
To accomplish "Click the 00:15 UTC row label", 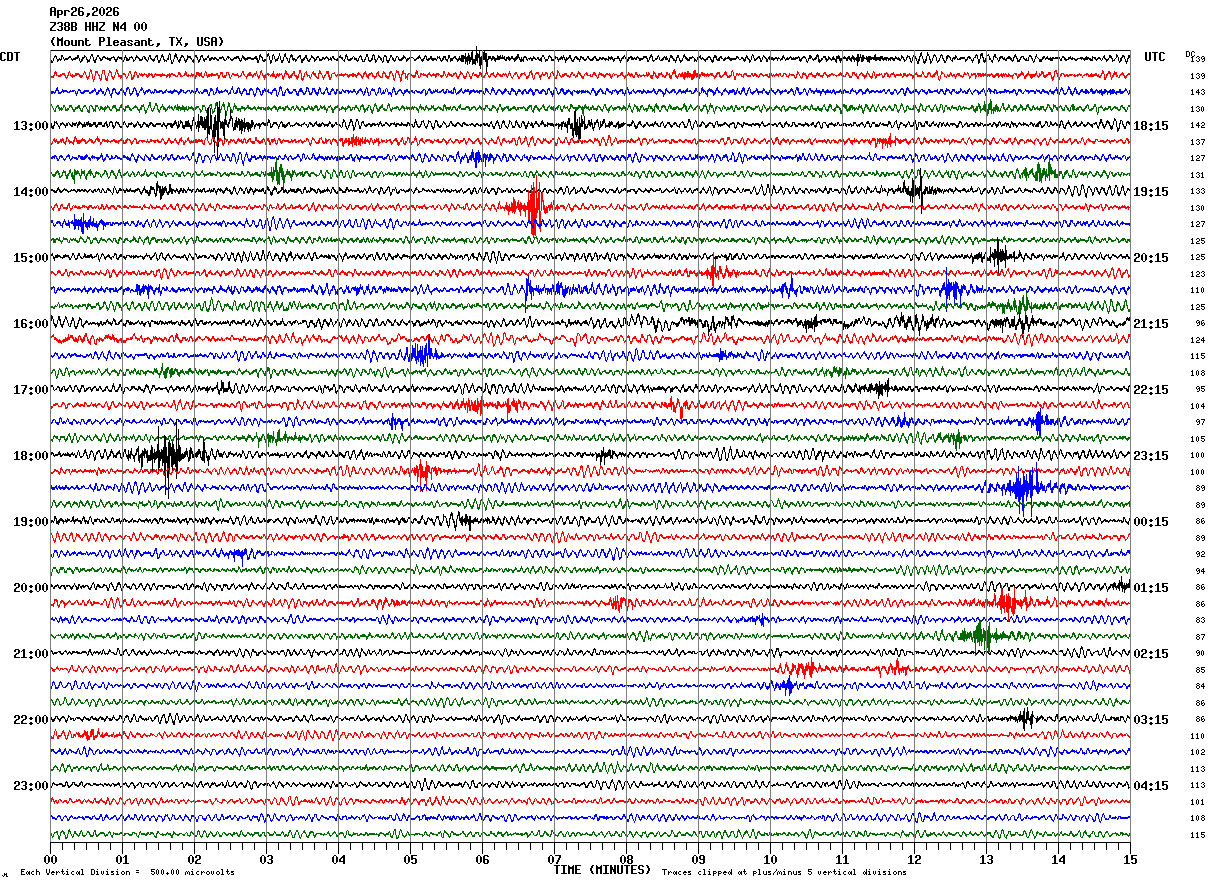I will click(x=1150, y=522).
